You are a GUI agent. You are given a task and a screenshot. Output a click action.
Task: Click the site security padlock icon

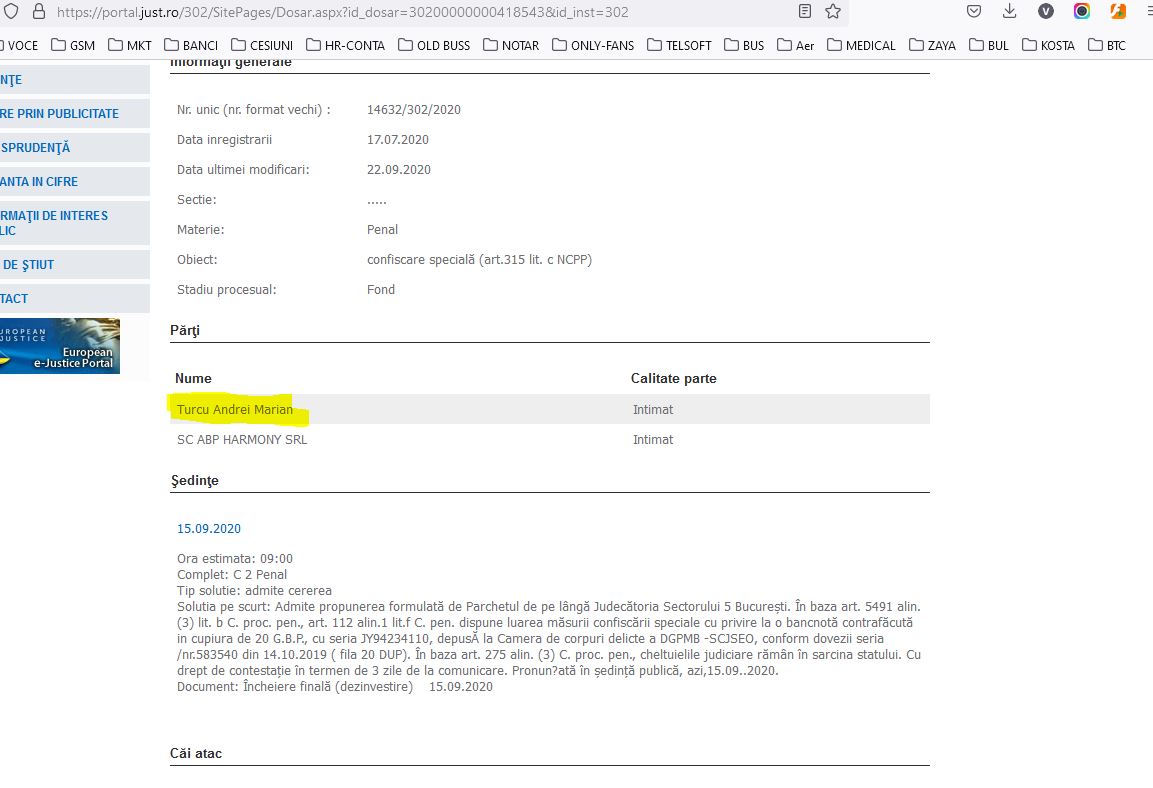[39, 12]
